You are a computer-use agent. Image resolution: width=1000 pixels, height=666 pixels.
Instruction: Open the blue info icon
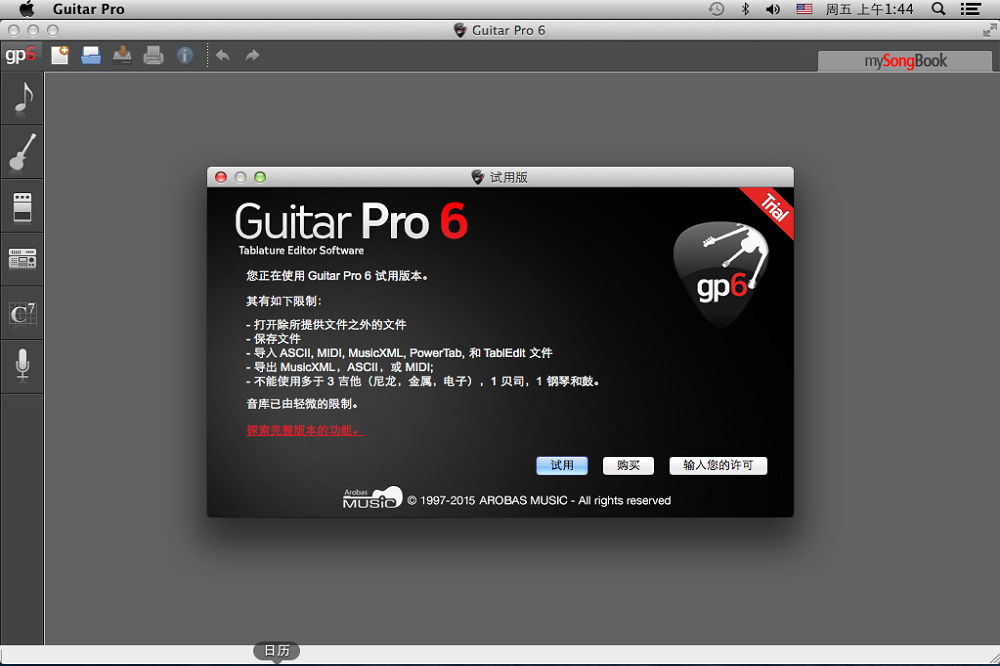coord(185,56)
